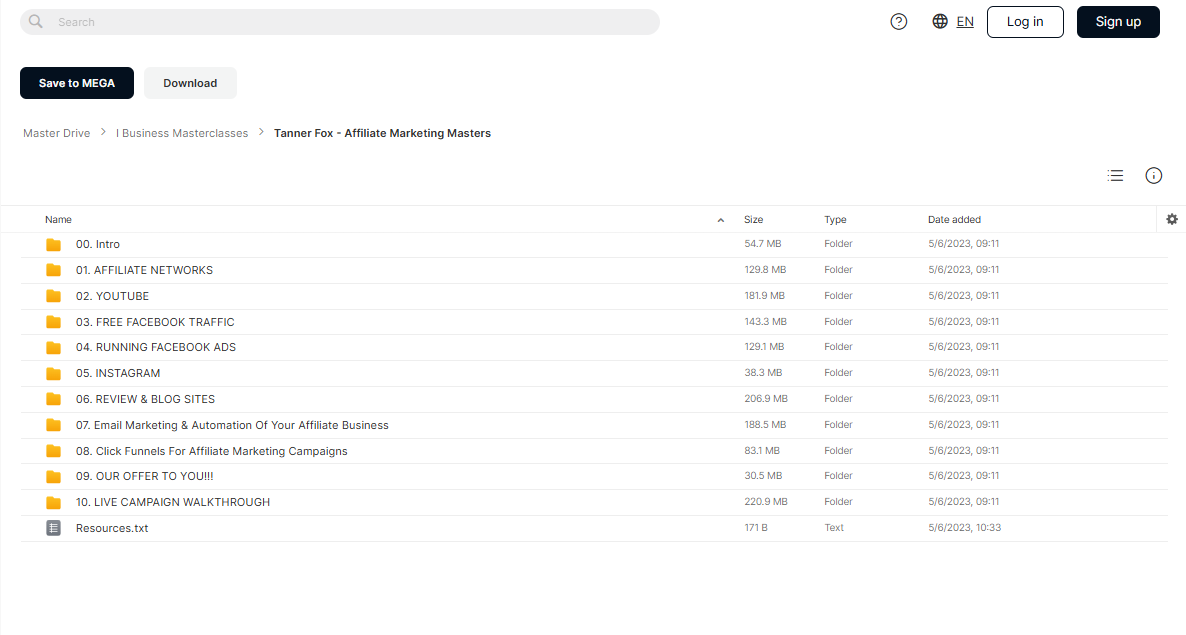Click folder icon for 05. INSTAGRAM
This screenshot has width=1186, height=635.
(53, 373)
